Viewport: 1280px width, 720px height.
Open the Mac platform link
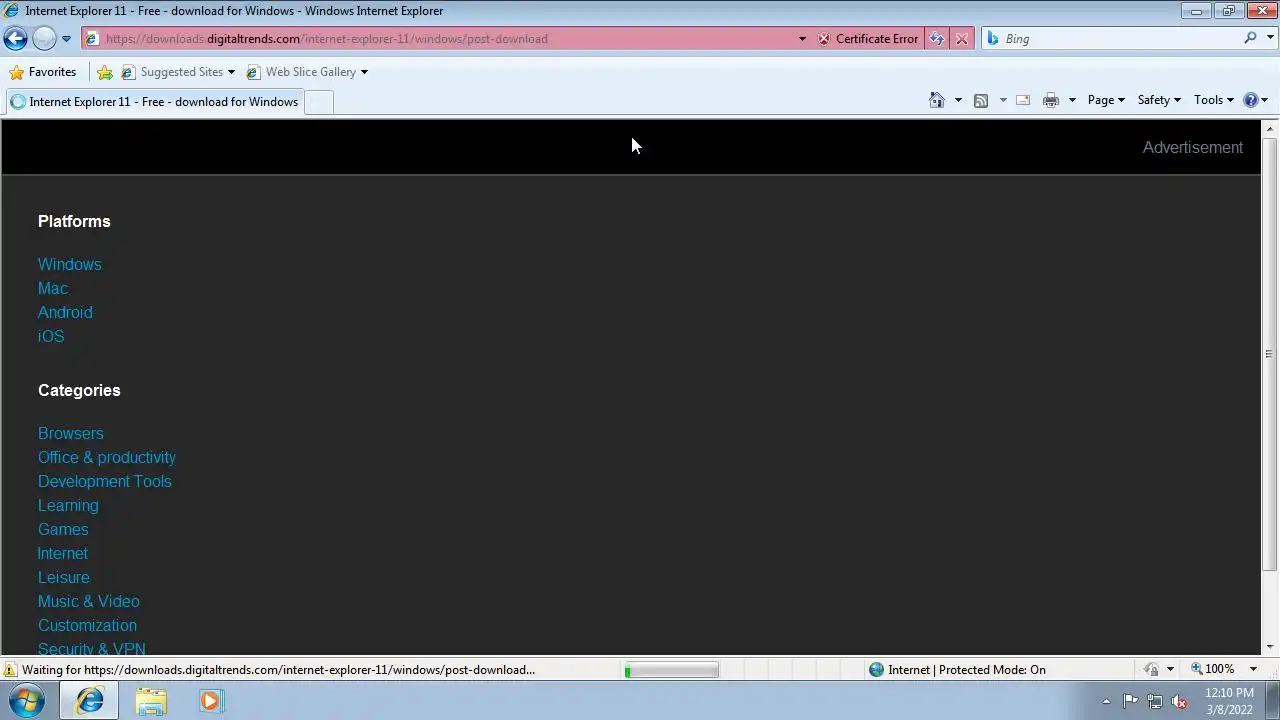coord(53,288)
